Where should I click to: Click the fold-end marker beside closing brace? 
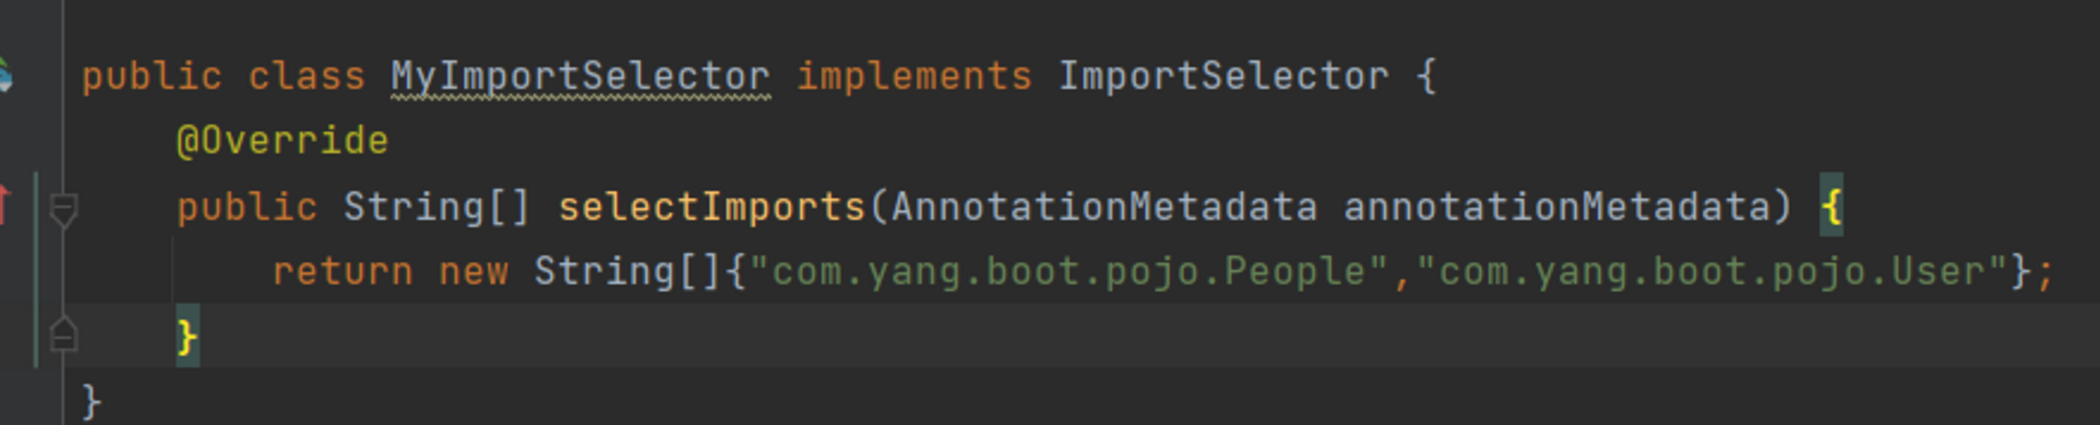[x=63, y=335]
